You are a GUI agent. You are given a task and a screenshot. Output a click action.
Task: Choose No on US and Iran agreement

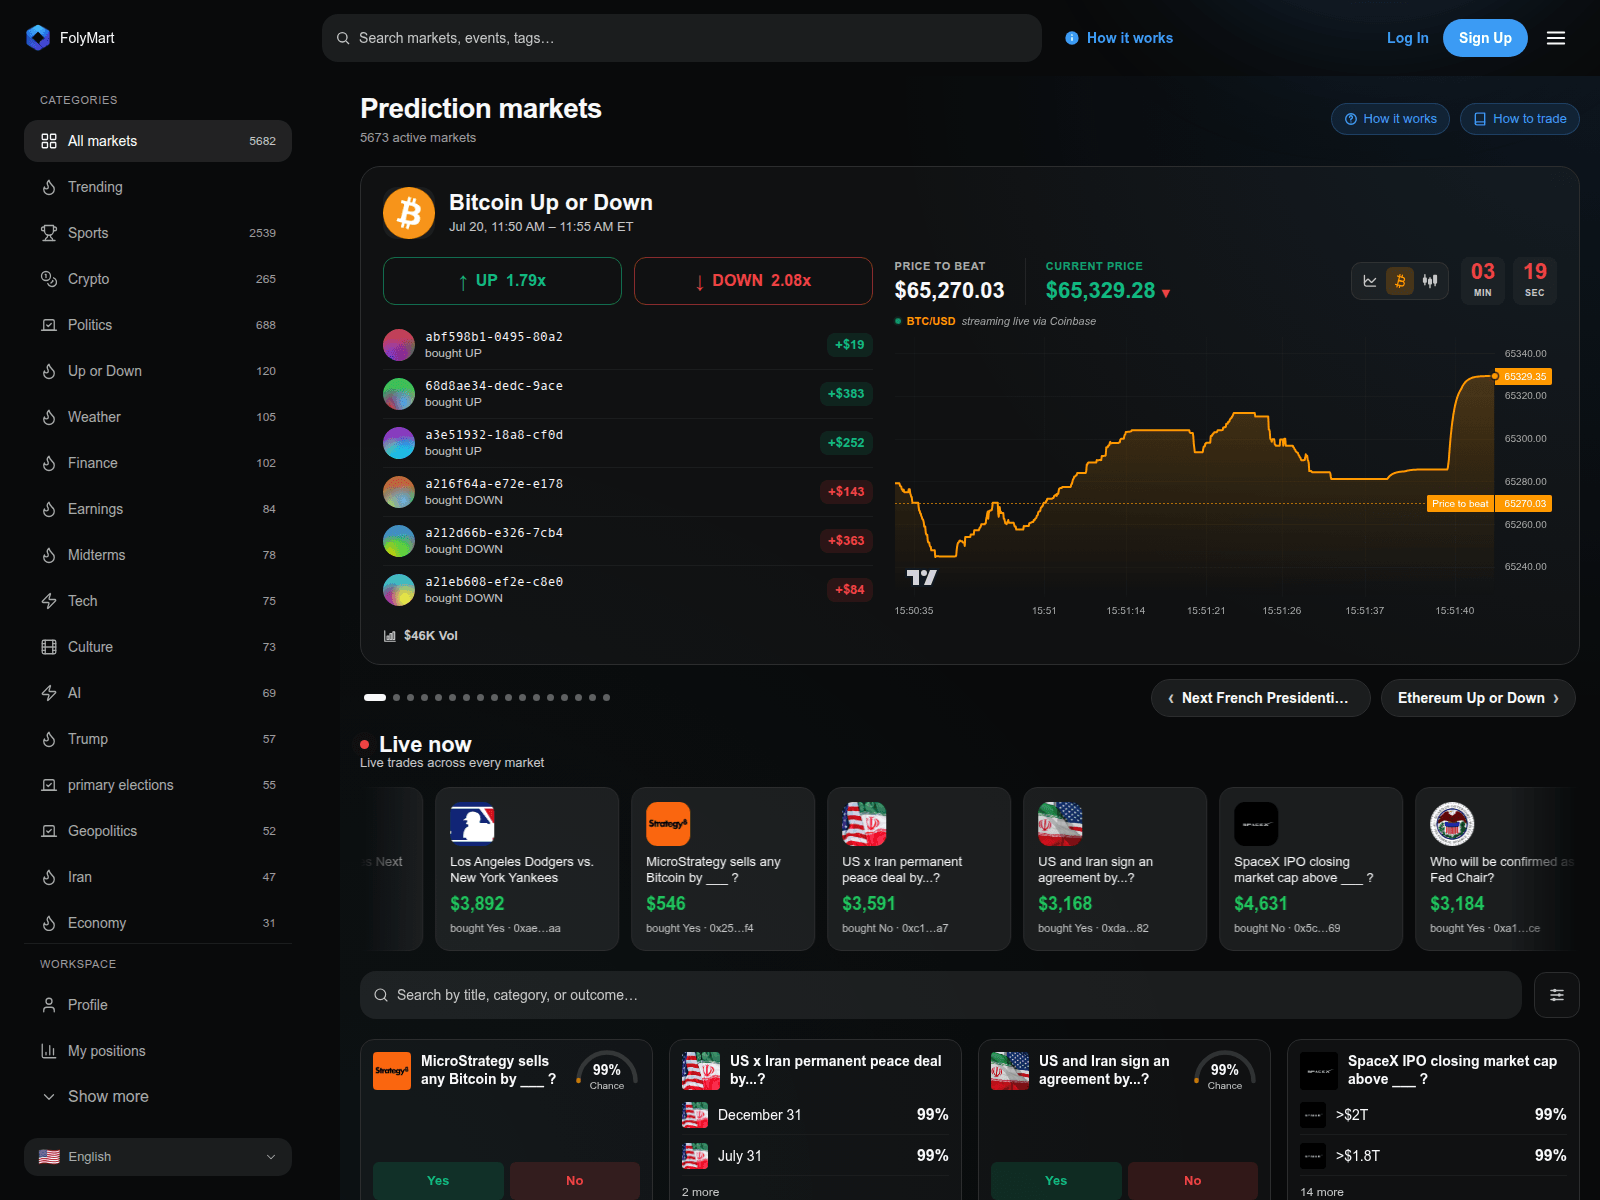point(1193,1181)
